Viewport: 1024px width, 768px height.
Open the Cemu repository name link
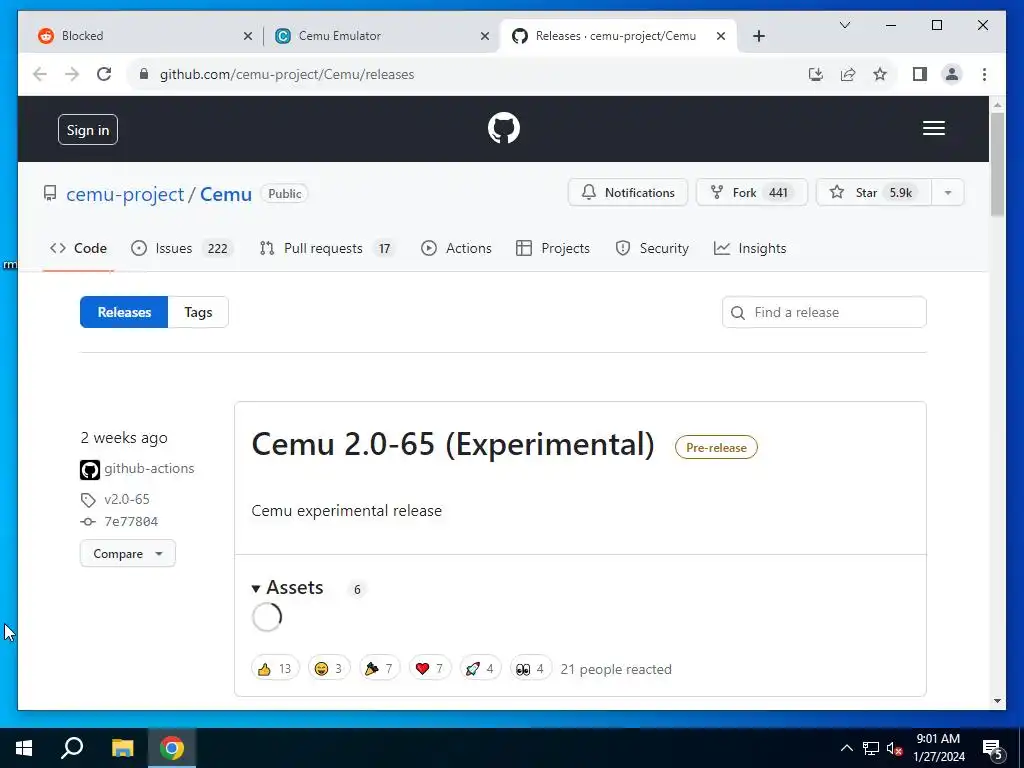(226, 194)
